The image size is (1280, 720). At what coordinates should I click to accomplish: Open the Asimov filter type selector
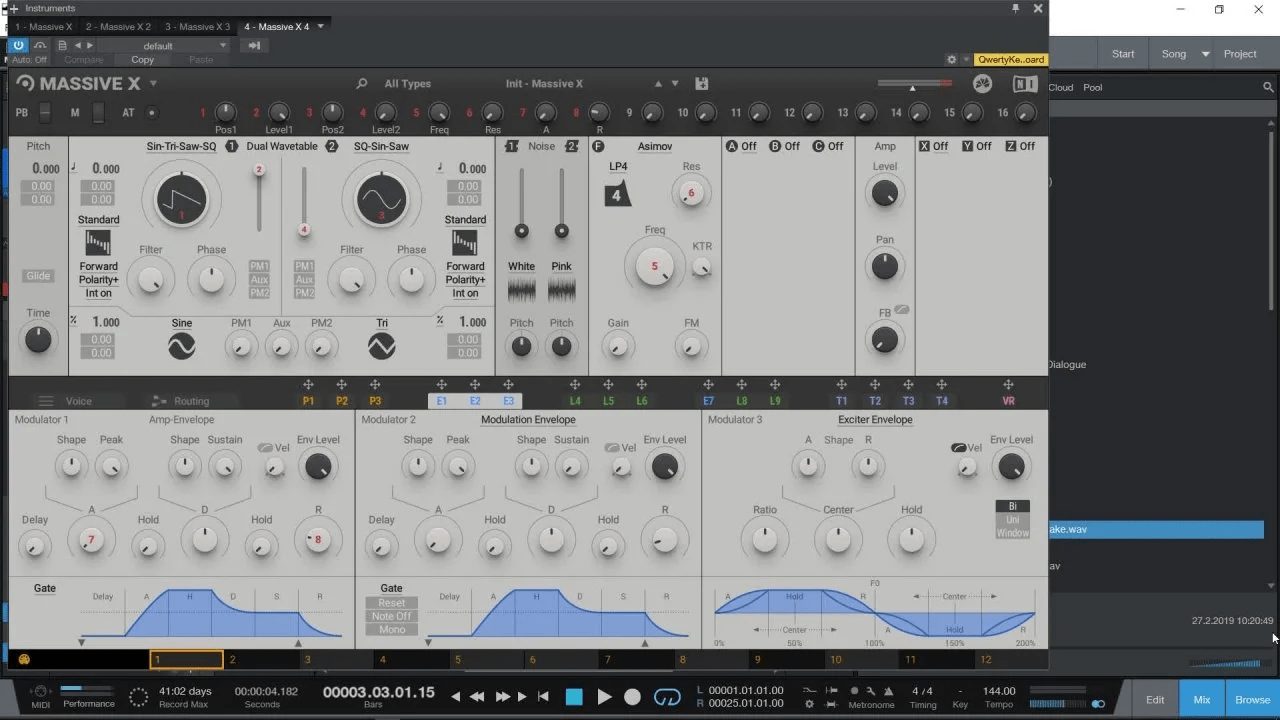tap(655, 146)
